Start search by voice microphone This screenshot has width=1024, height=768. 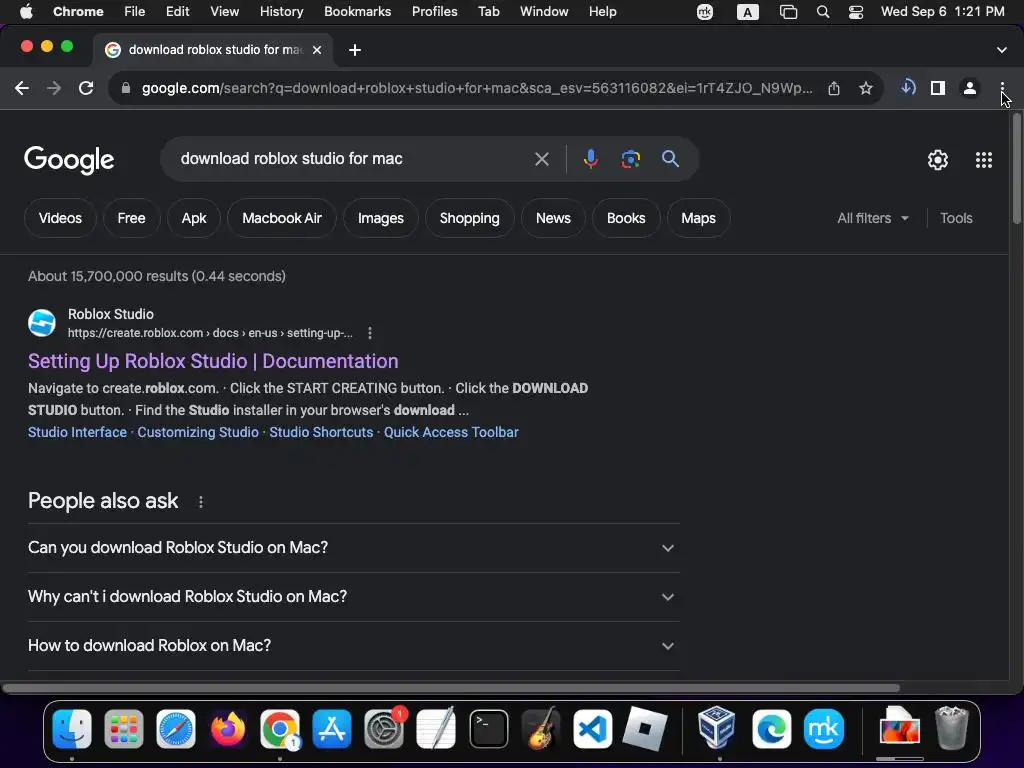coord(590,159)
